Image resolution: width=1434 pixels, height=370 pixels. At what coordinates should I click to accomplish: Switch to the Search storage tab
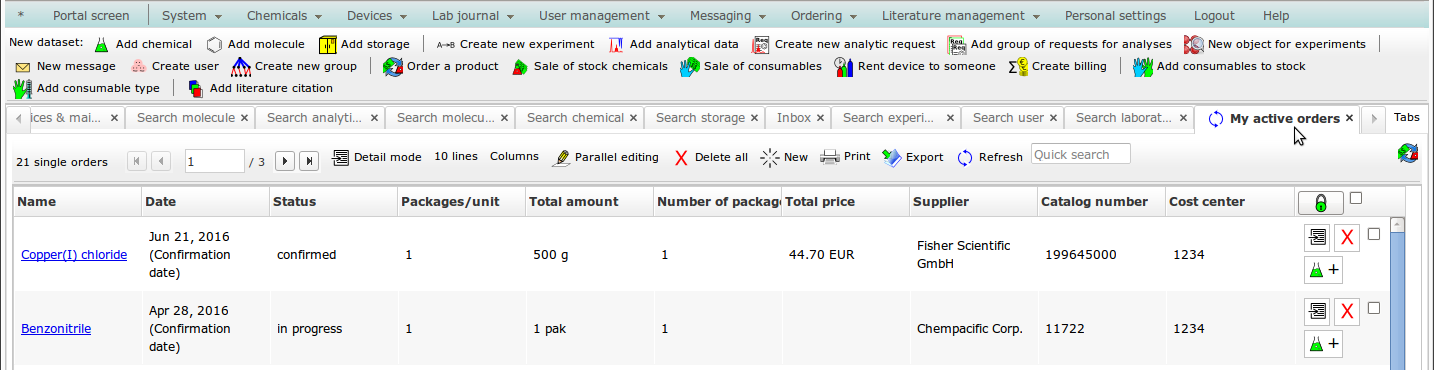pos(700,118)
